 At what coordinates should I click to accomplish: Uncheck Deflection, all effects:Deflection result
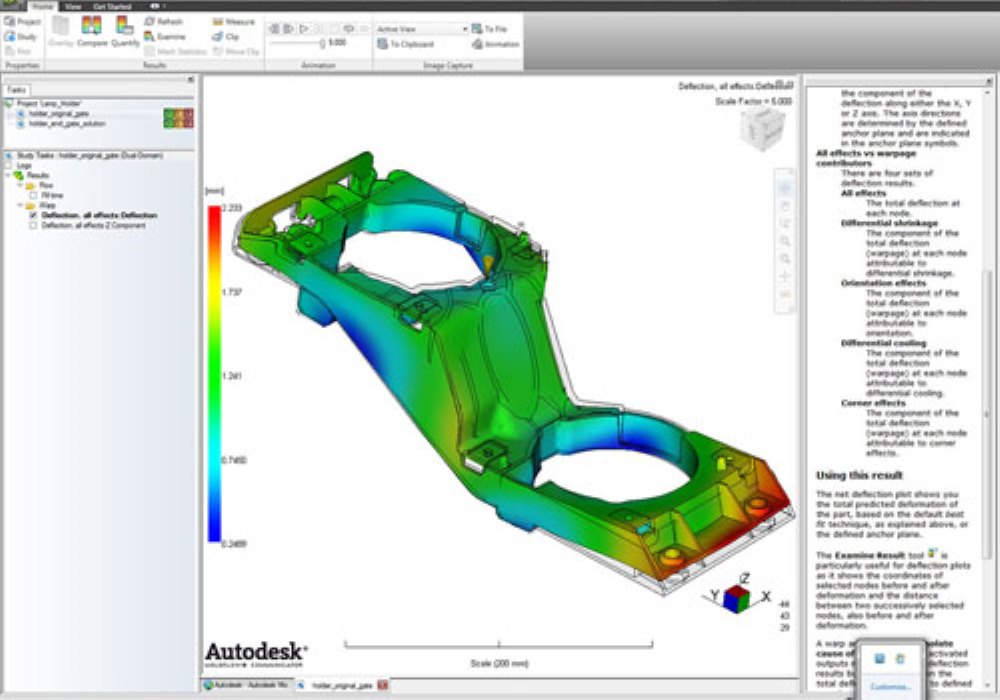34,215
